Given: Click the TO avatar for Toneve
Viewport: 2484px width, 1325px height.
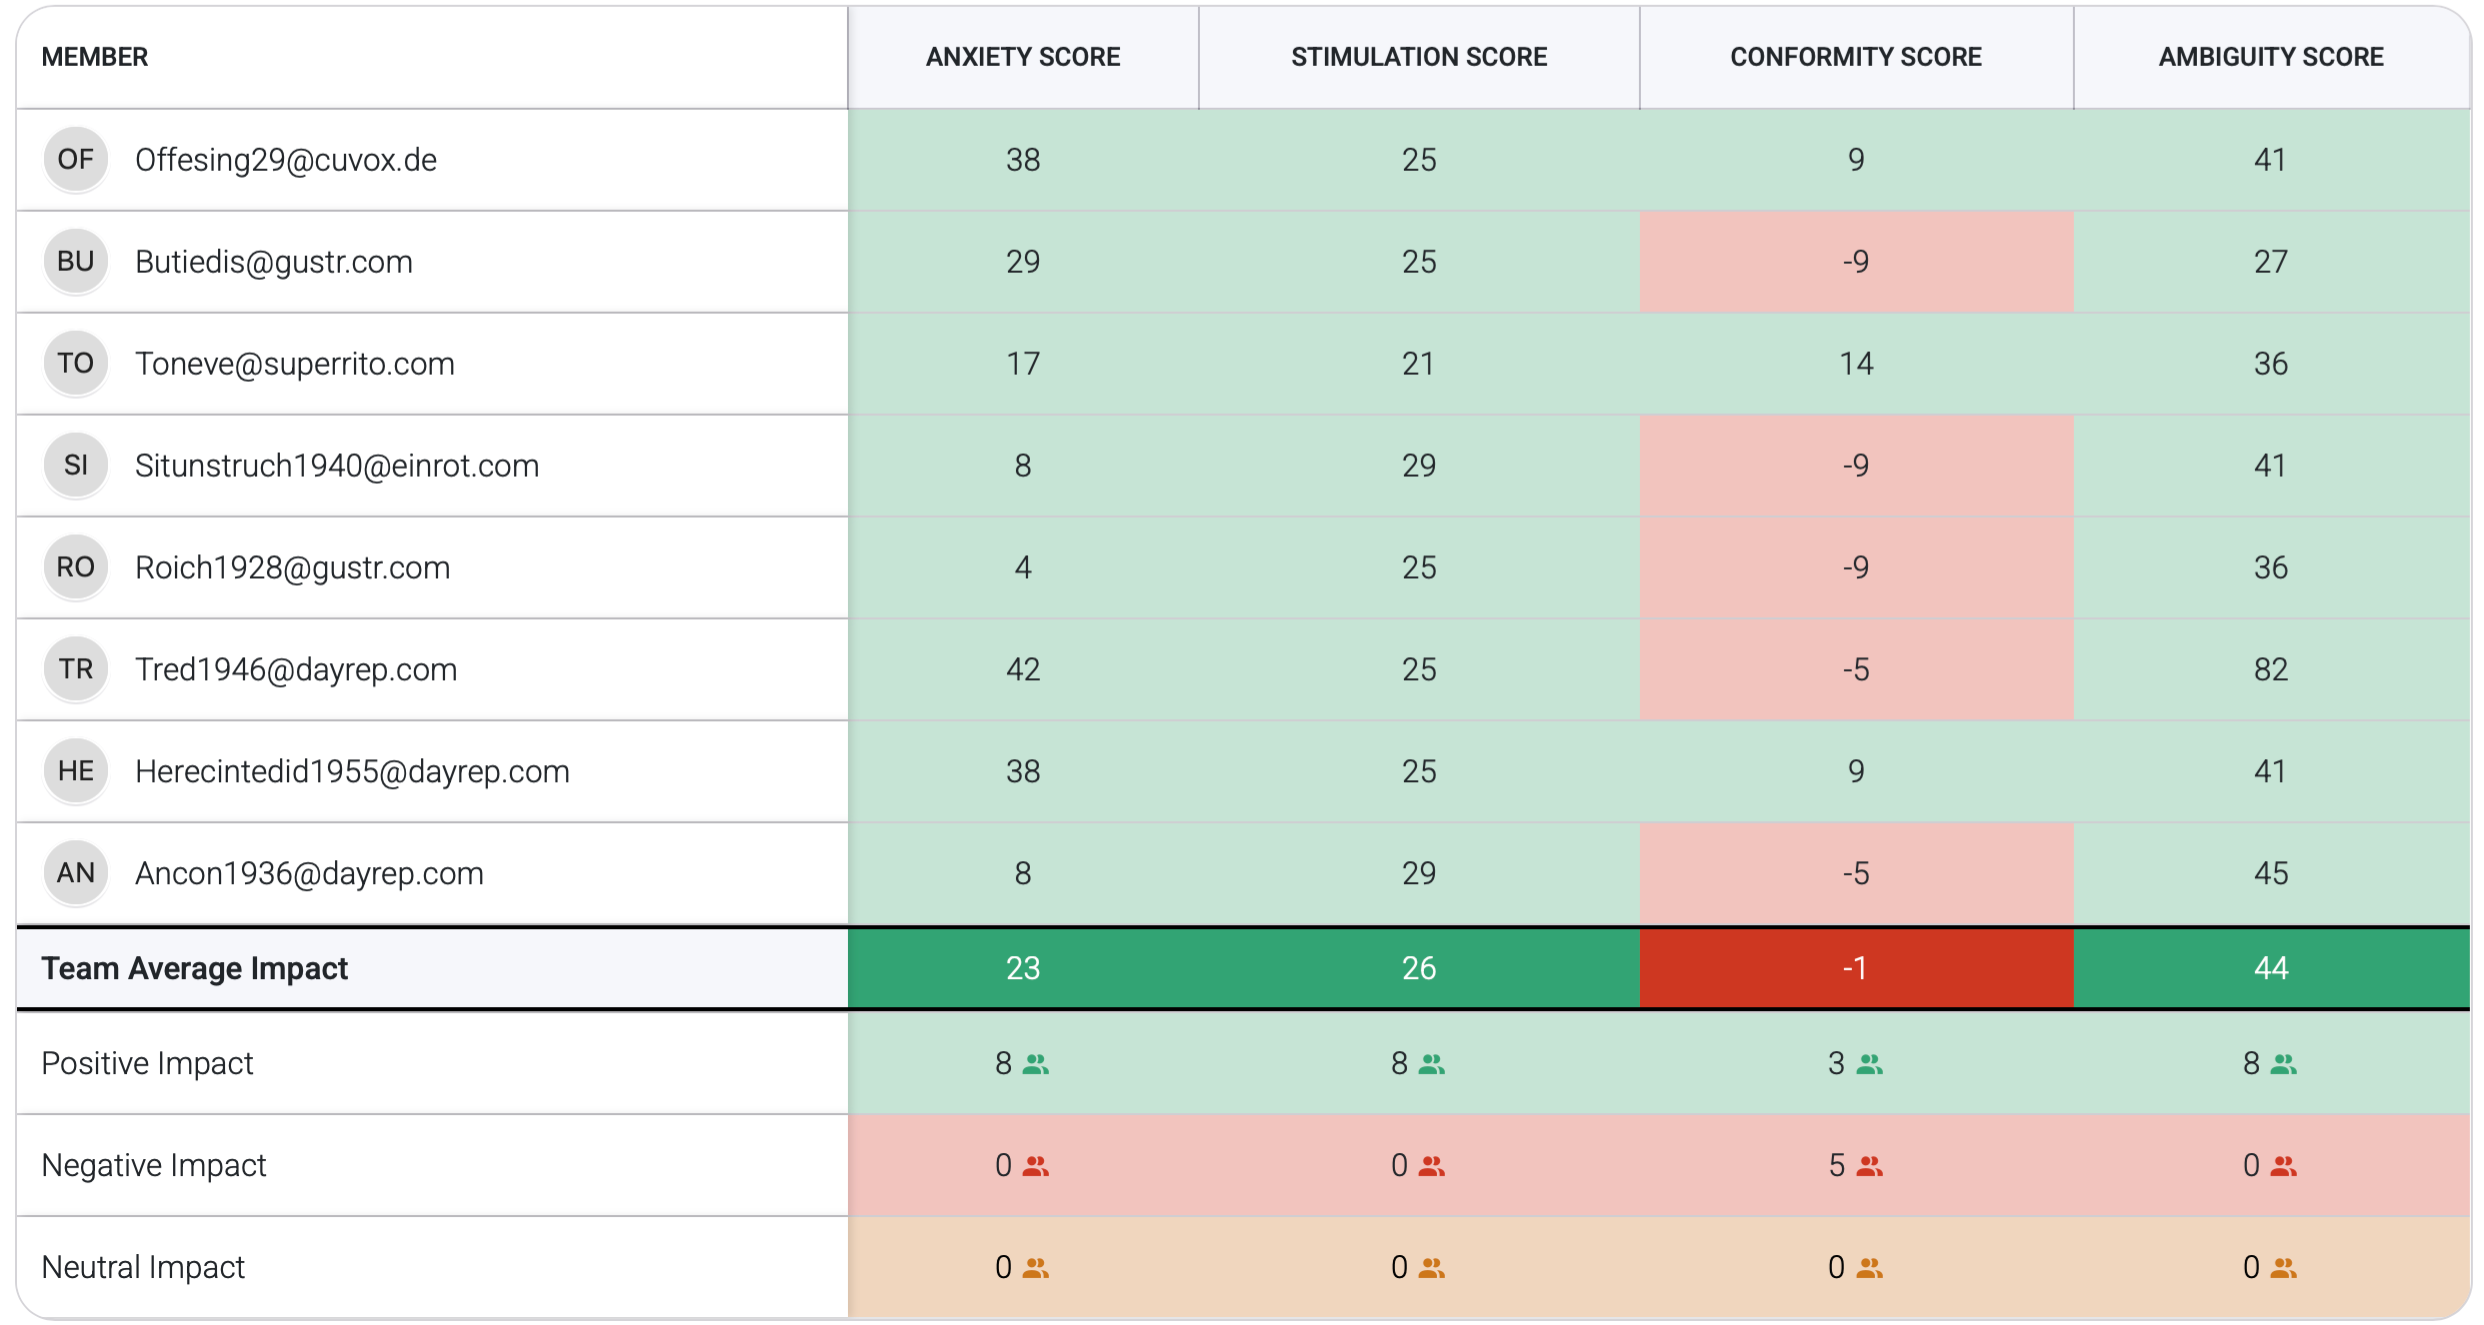Looking at the screenshot, I should click(76, 363).
